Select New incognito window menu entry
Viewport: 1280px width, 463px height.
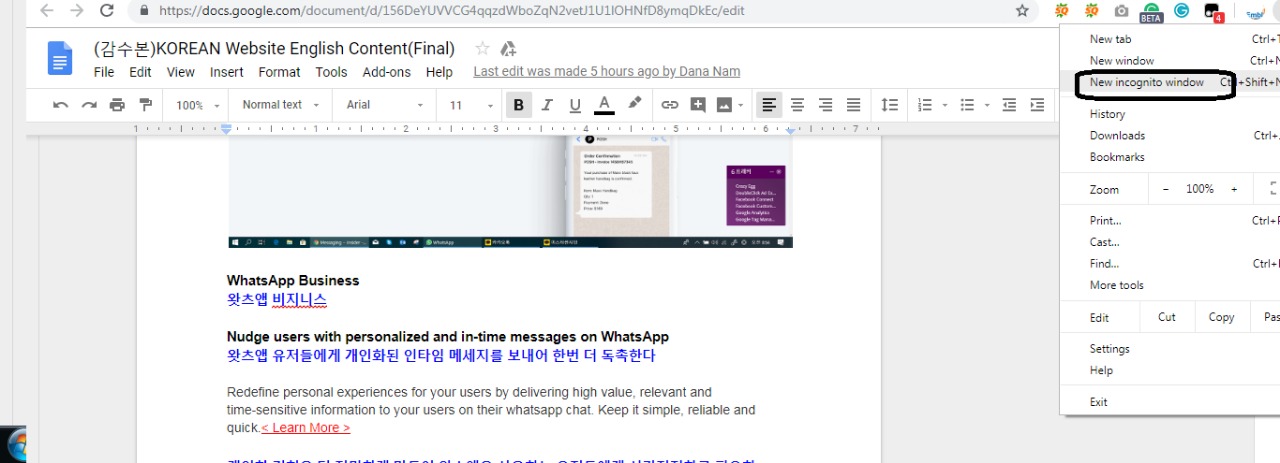(x=1146, y=83)
